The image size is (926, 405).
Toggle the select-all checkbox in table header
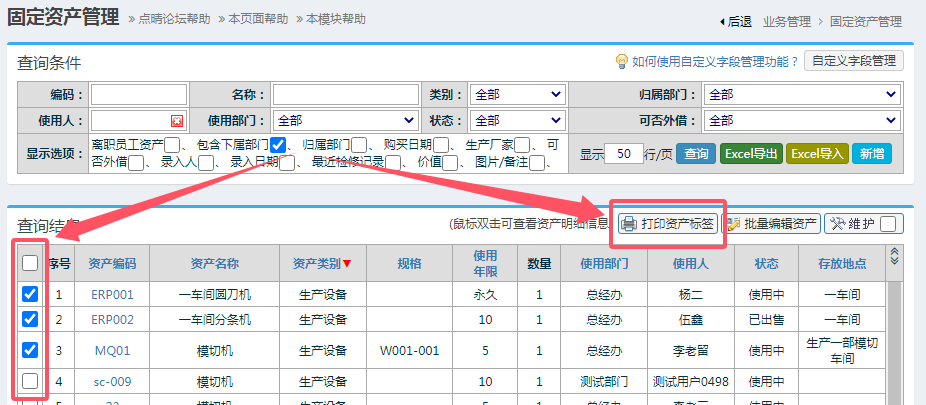point(30,263)
